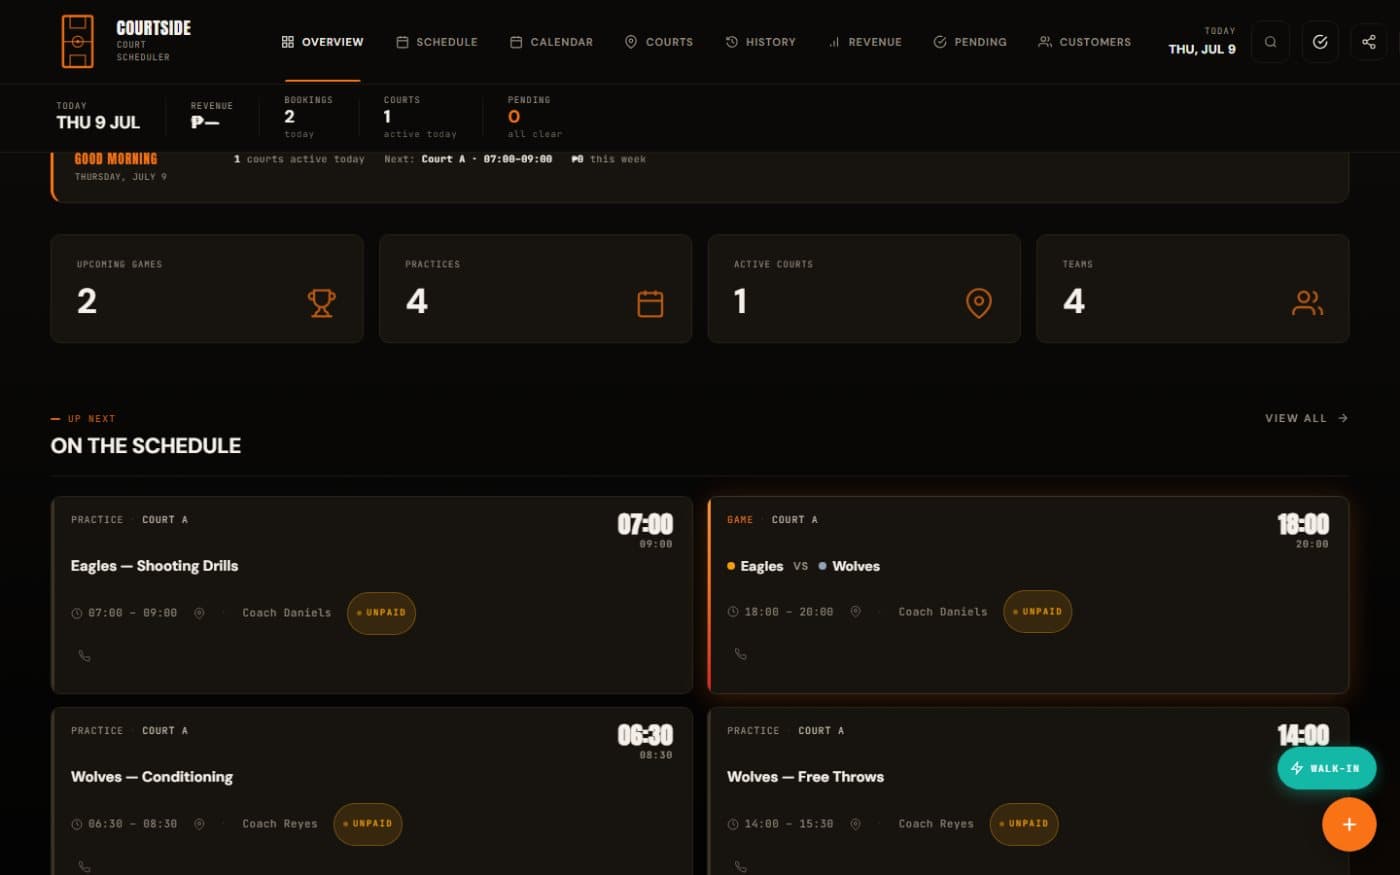Go to the Calendar tab
This screenshot has height=875, width=1400.
551,42
